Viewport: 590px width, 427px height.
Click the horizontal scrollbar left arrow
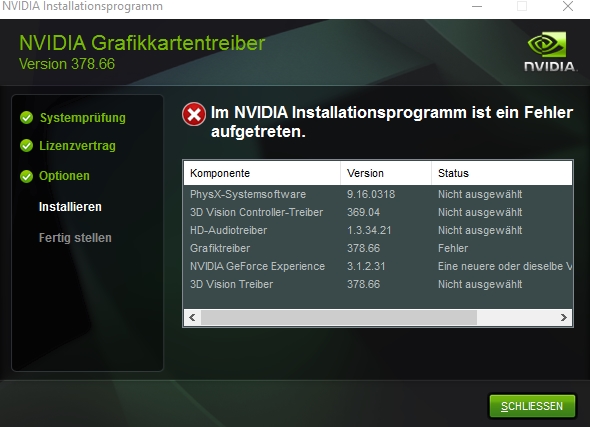coord(192,318)
